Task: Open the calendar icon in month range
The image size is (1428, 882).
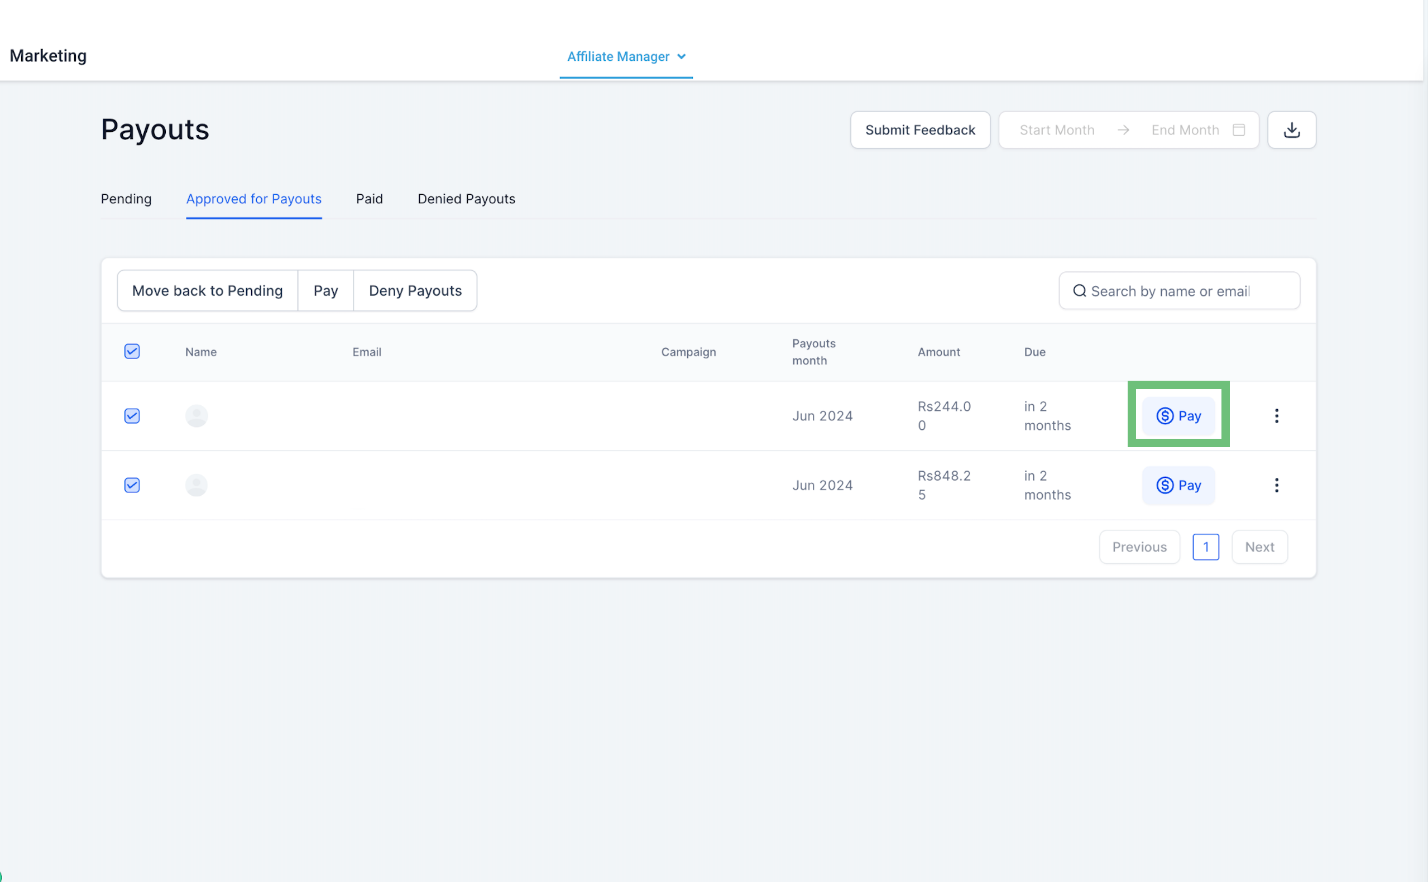Action: [1239, 130]
